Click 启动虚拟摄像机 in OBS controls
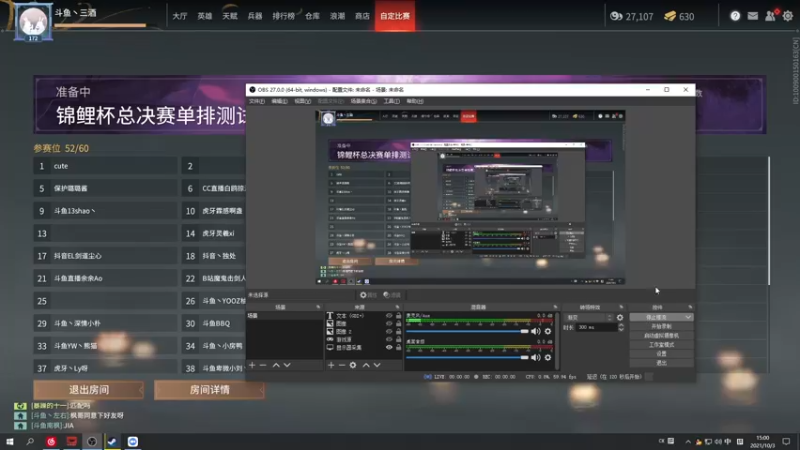 (661, 336)
